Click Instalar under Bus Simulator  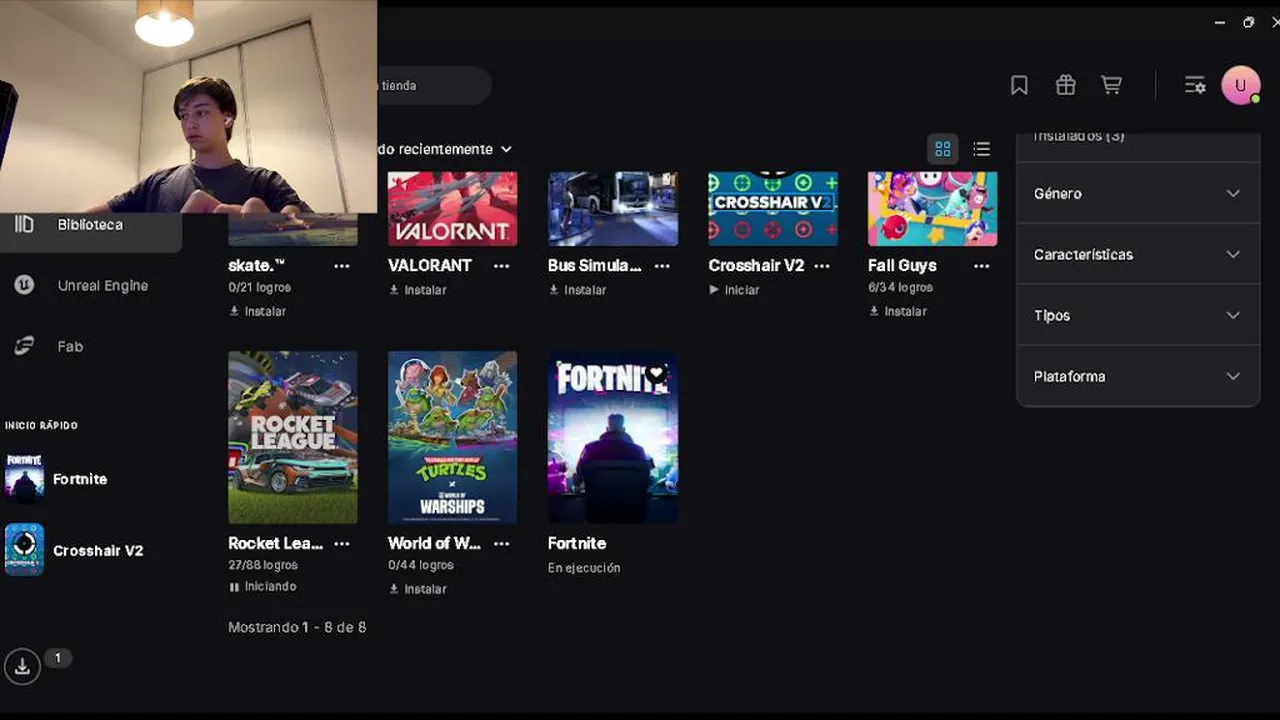pyautogui.click(x=578, y=290)
